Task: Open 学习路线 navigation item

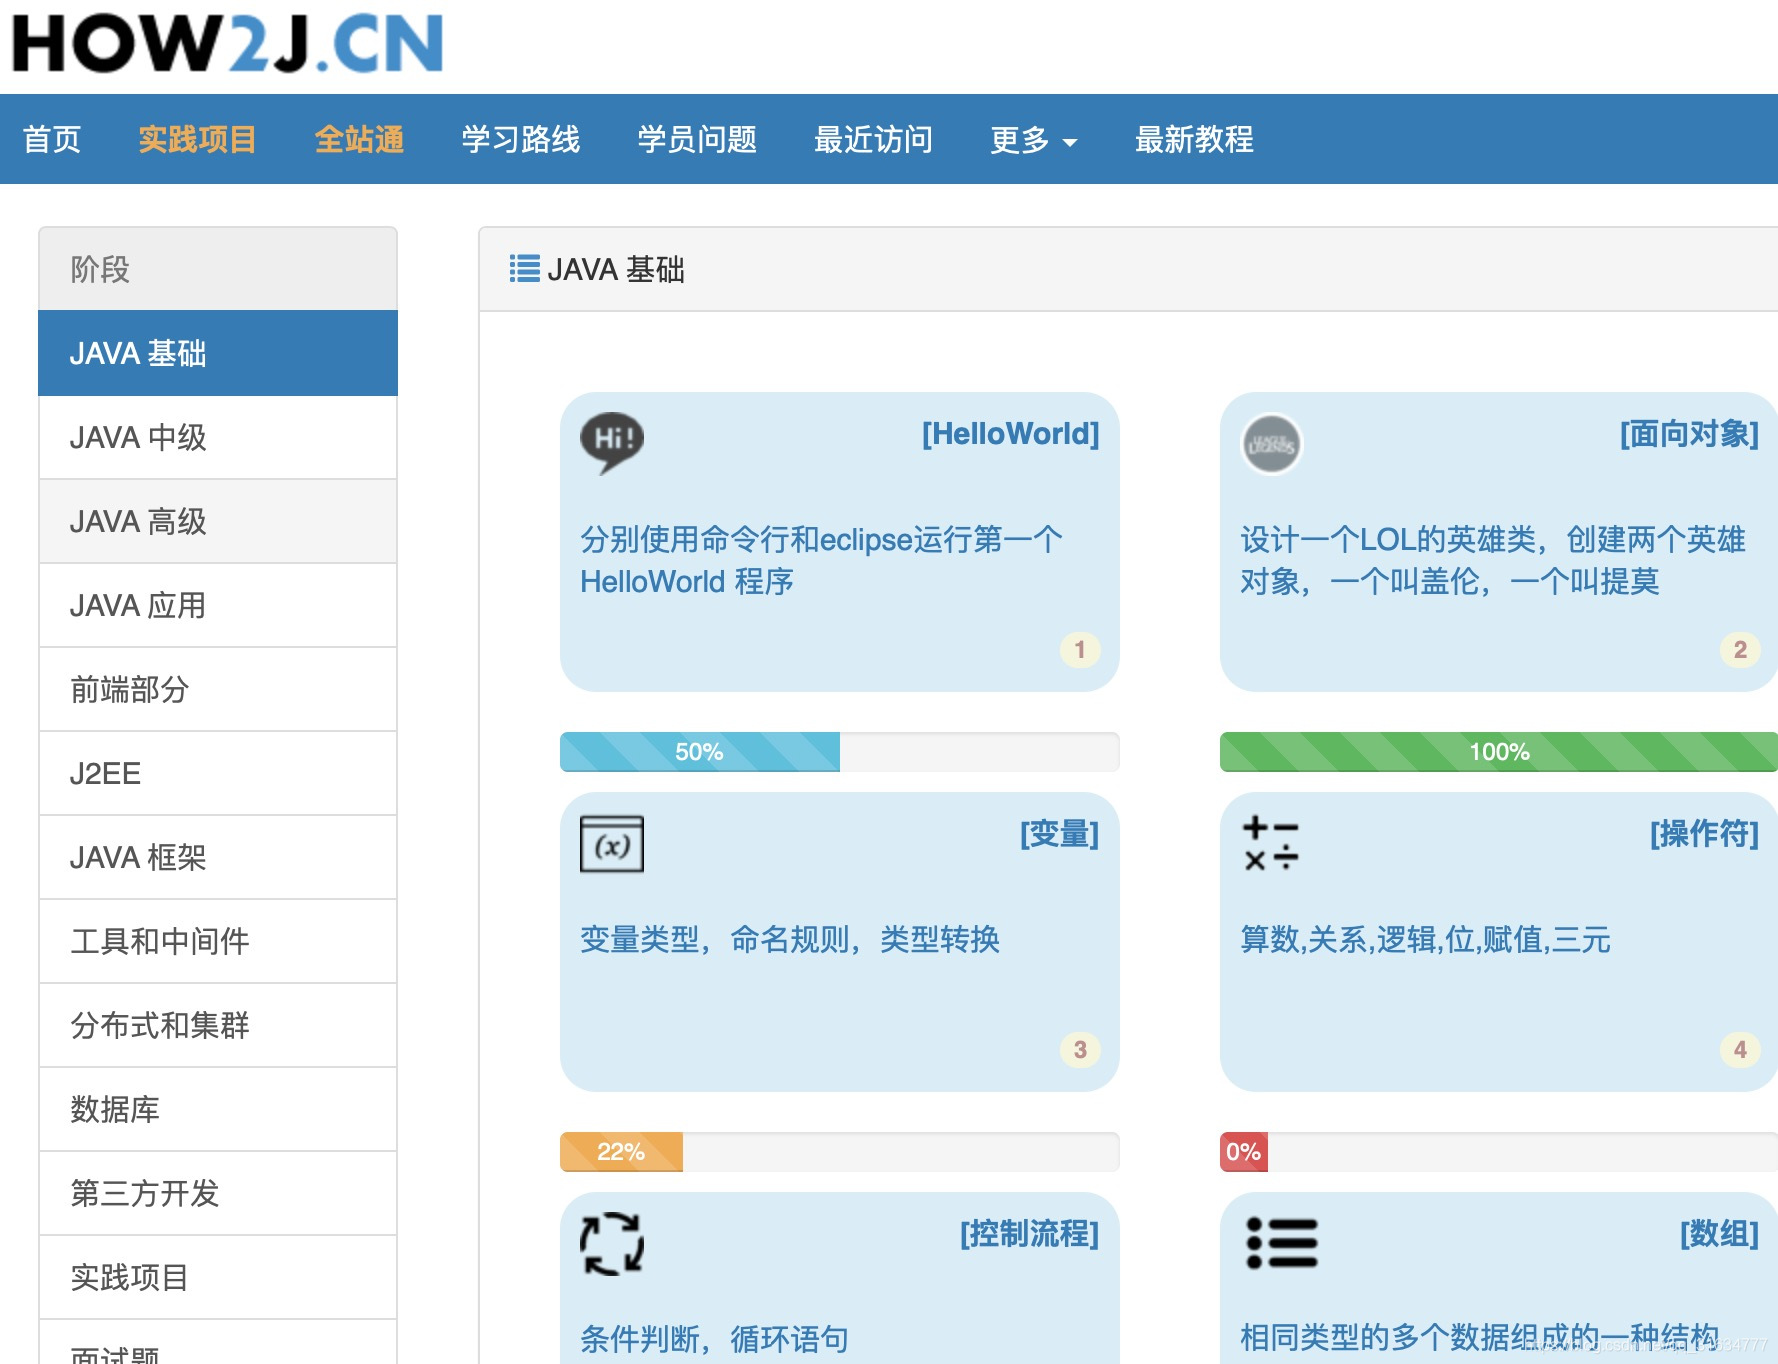Action: point(521,139)
